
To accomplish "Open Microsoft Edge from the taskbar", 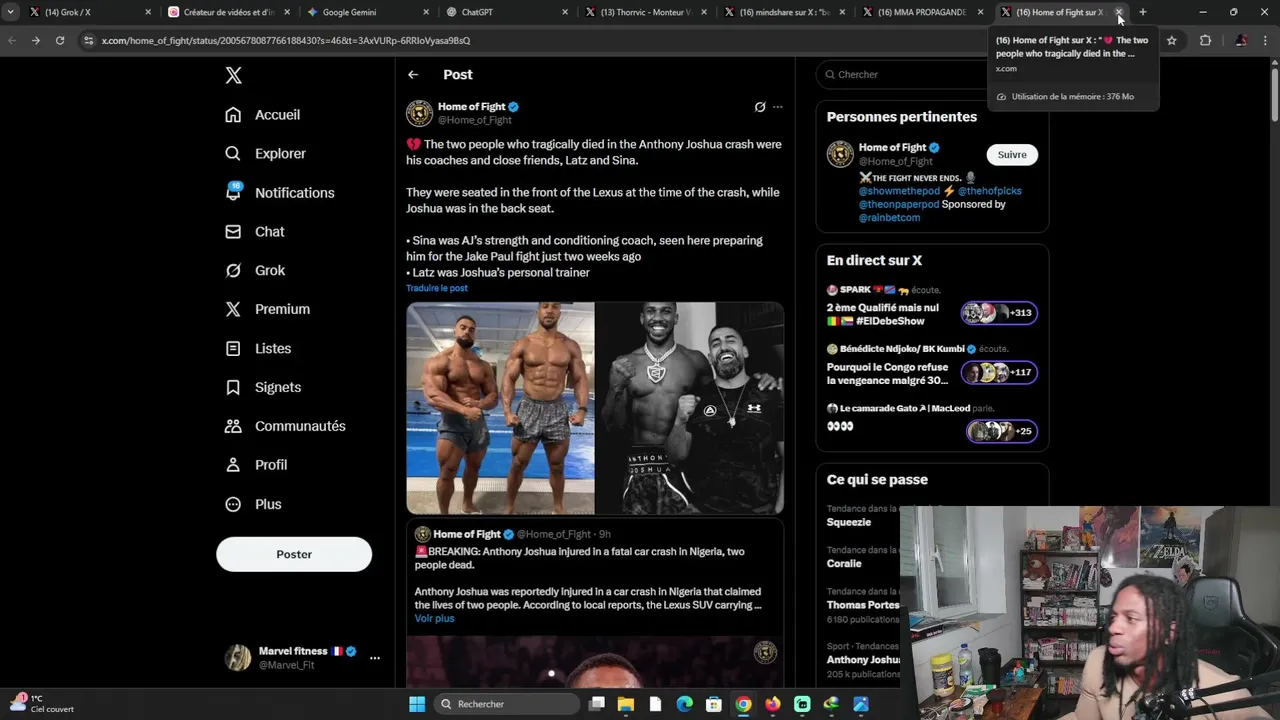I will (684, 704).
